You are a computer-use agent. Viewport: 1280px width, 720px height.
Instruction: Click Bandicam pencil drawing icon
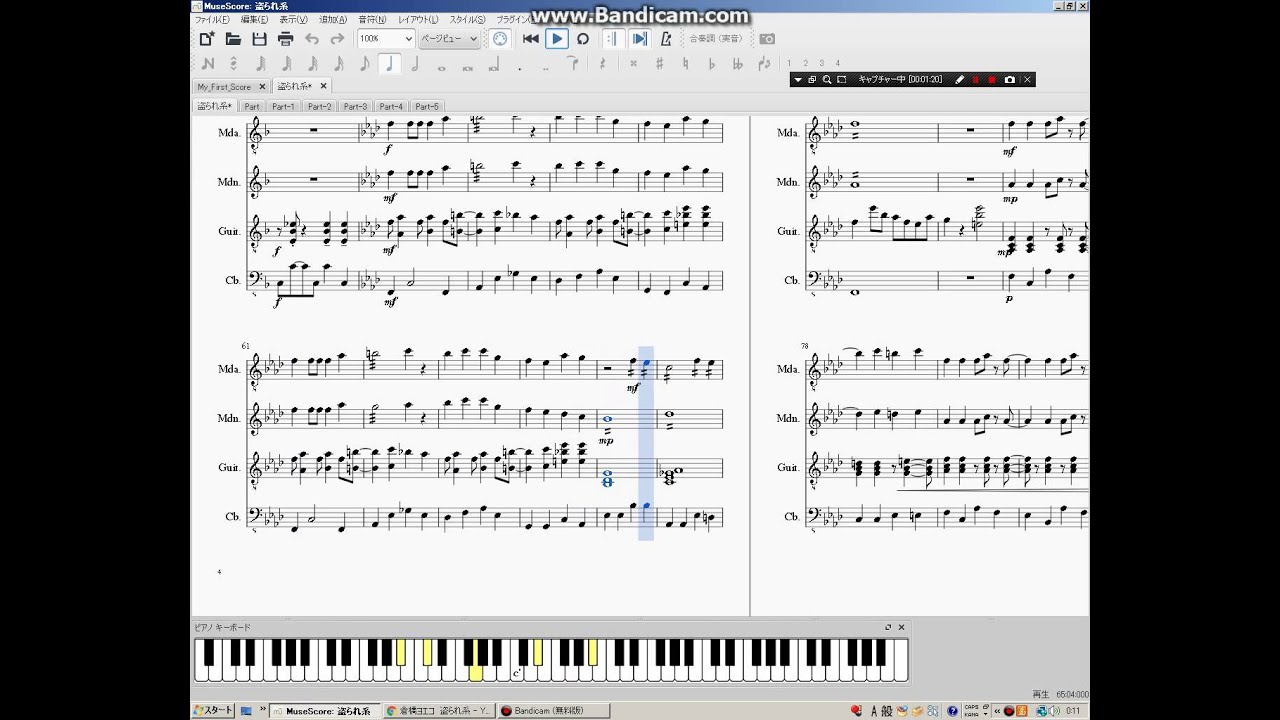point(960,79)
